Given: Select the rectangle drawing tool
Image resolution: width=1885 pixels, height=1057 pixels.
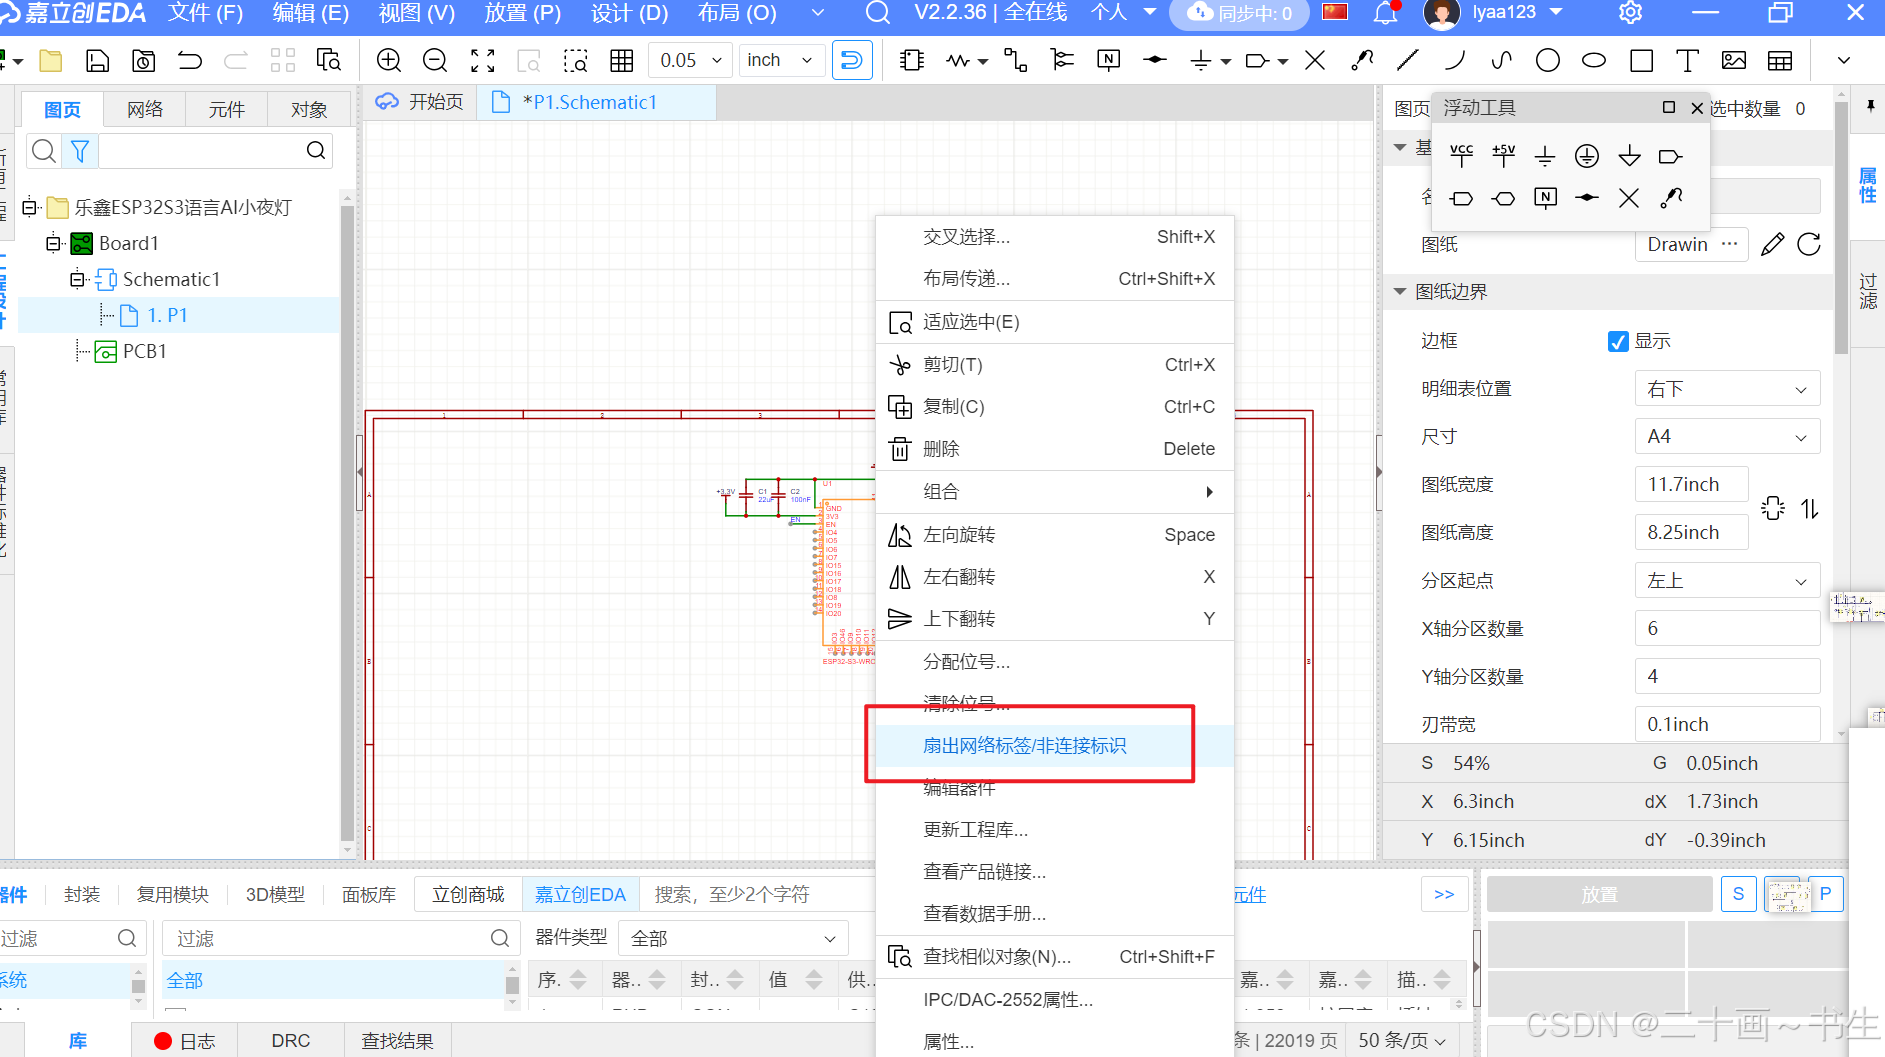Looking at the screenshot, I should coord(1641,61).
